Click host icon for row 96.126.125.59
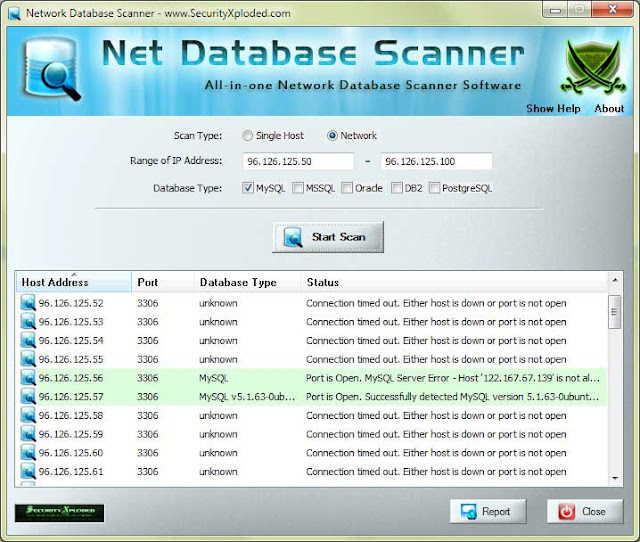This screenshot has height=542, width=640. pos(28,434)
